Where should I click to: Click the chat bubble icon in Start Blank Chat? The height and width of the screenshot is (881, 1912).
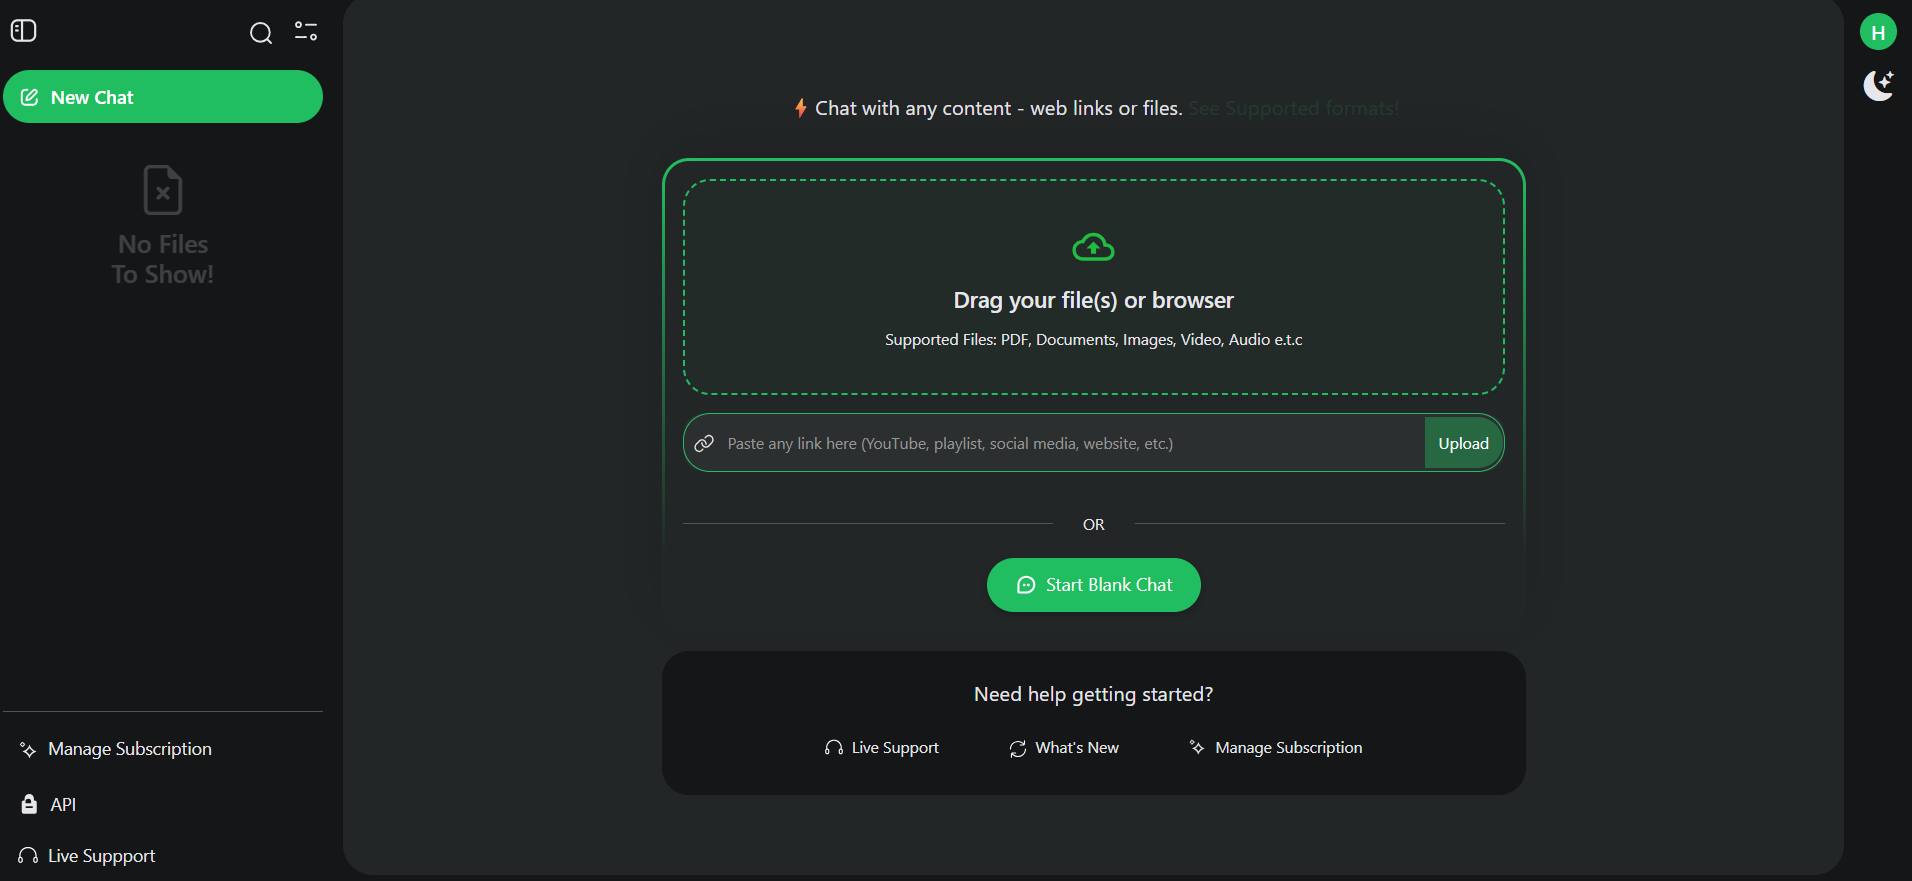point(1024,585)
